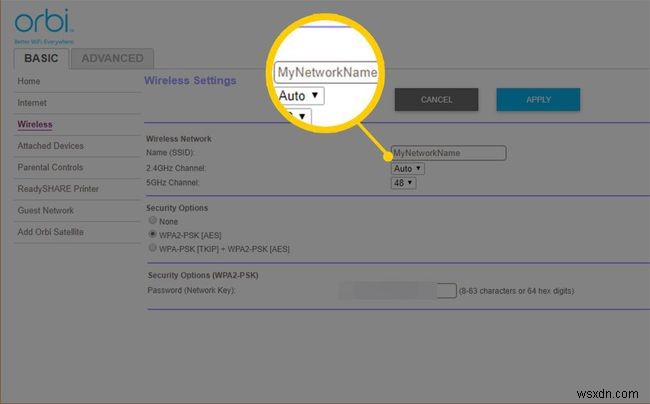
Task: Select the WPA2-PSK [AES] radio button
Action: pos(153,234)
